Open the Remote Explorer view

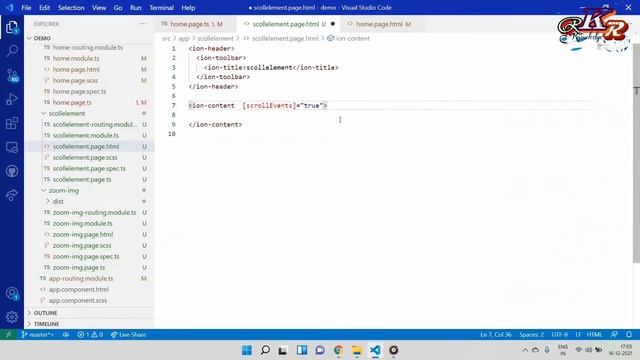point(12,147)
